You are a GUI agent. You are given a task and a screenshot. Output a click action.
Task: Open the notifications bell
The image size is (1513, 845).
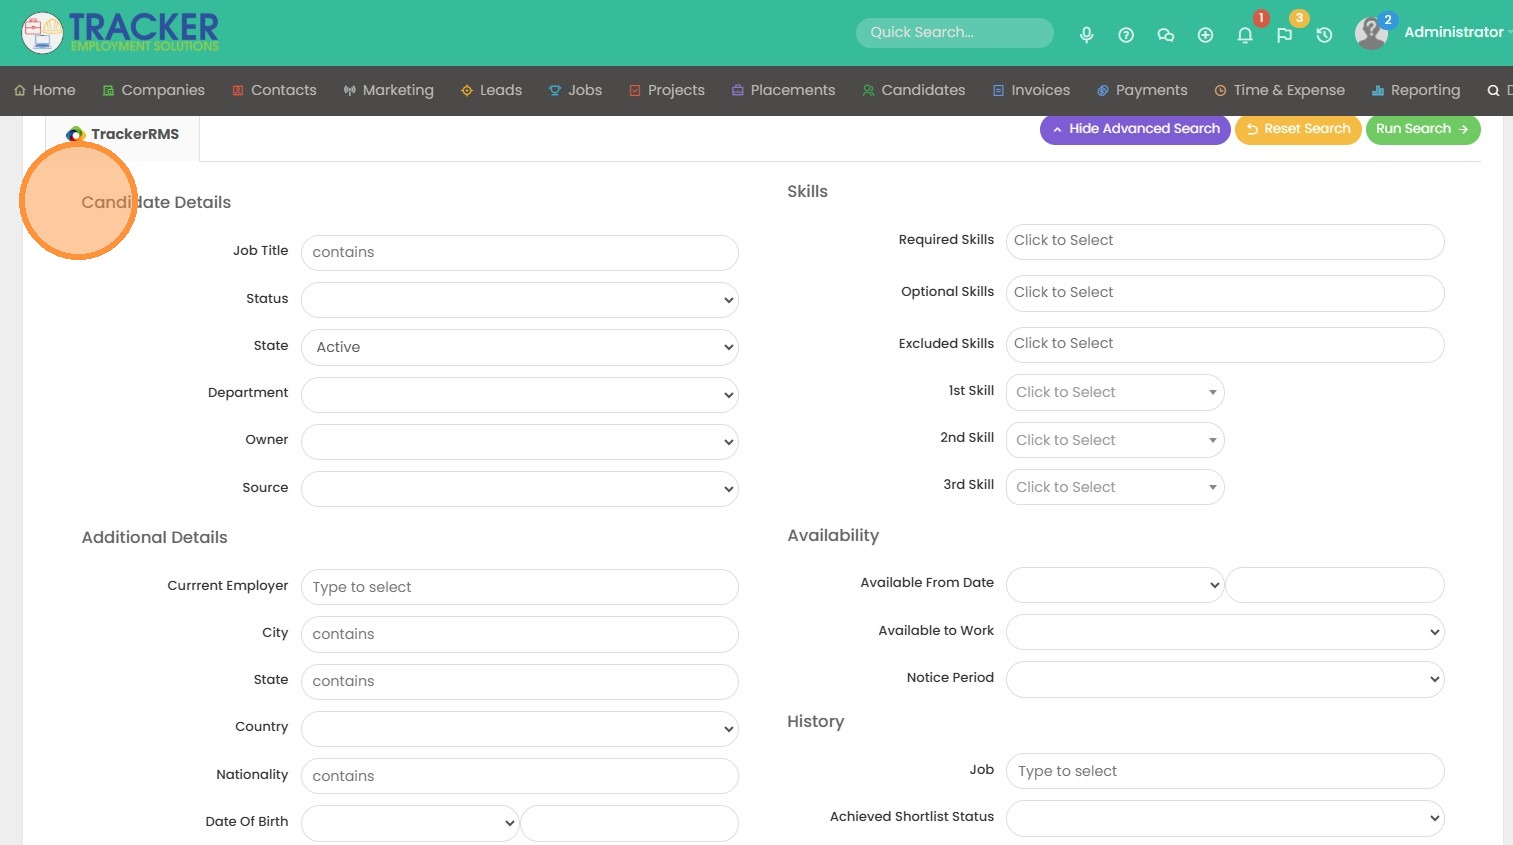tap(1245, 35)
